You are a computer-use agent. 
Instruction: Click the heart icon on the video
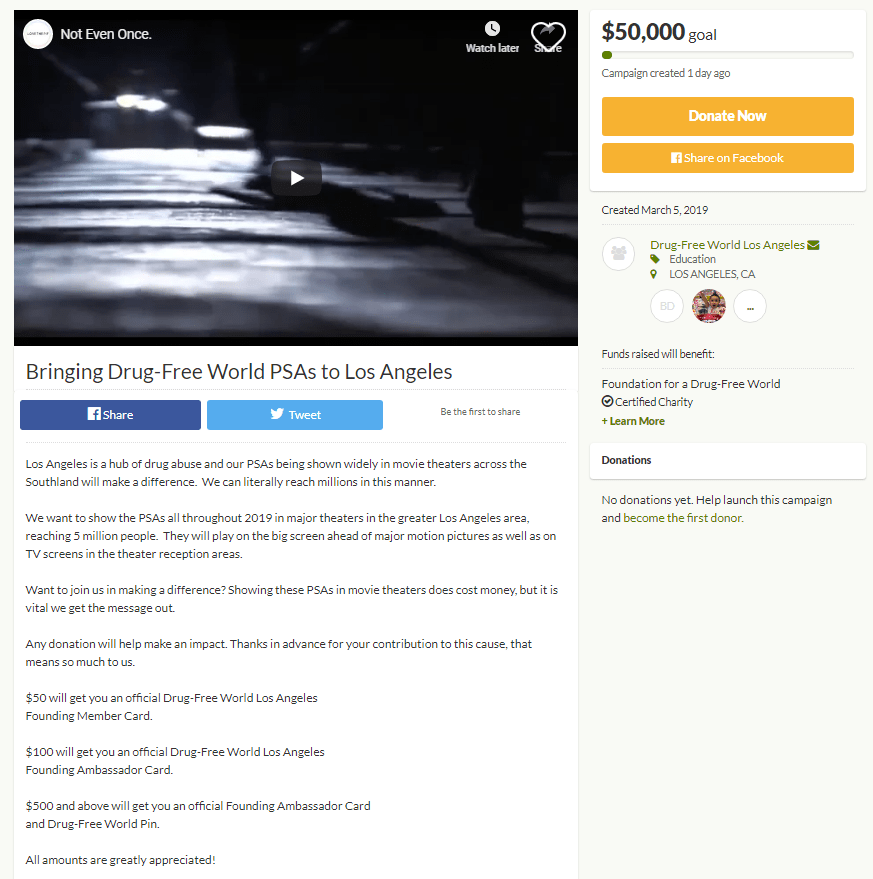tap(548, 36)
